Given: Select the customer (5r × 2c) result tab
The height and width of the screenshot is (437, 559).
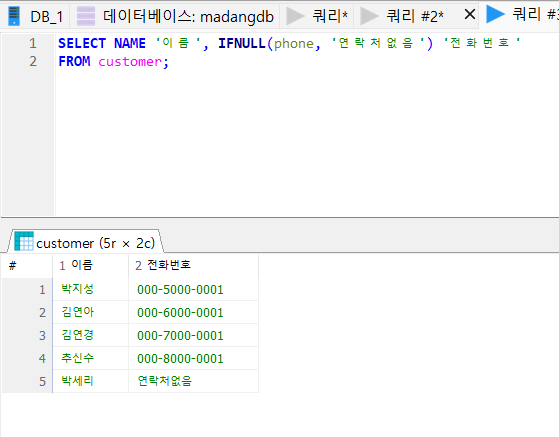Looking at the screenshot, I should (86, 241).
